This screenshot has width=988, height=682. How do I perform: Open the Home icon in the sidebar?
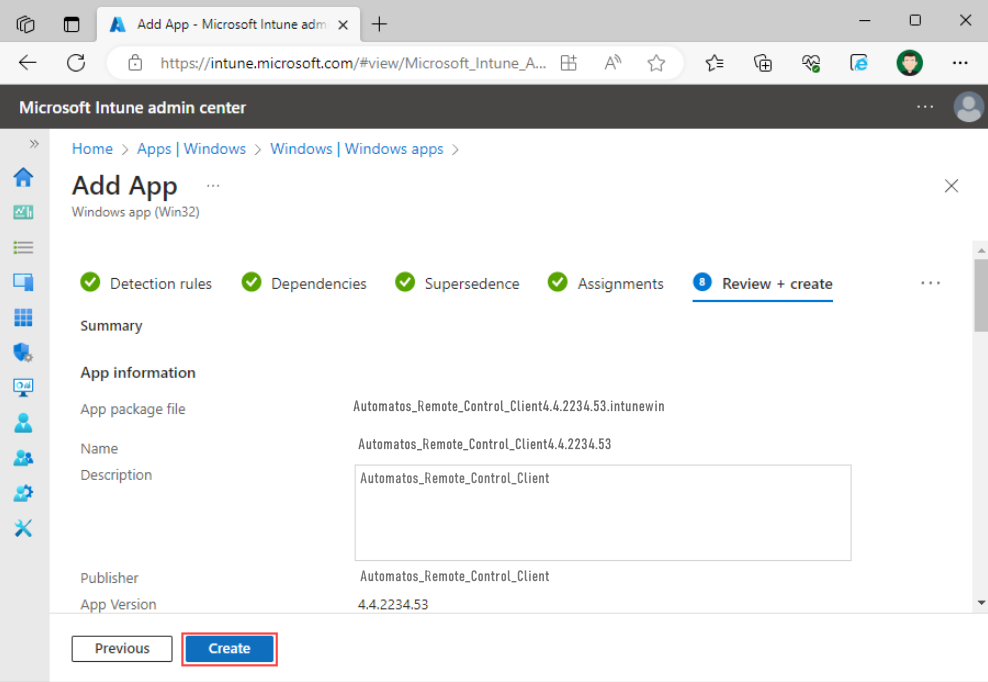pos(23,177)
